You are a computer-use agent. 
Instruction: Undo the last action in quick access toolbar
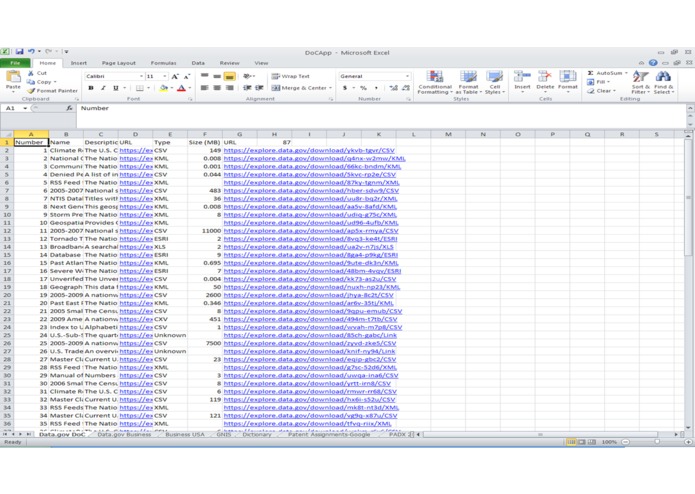[x=31, y=52]
